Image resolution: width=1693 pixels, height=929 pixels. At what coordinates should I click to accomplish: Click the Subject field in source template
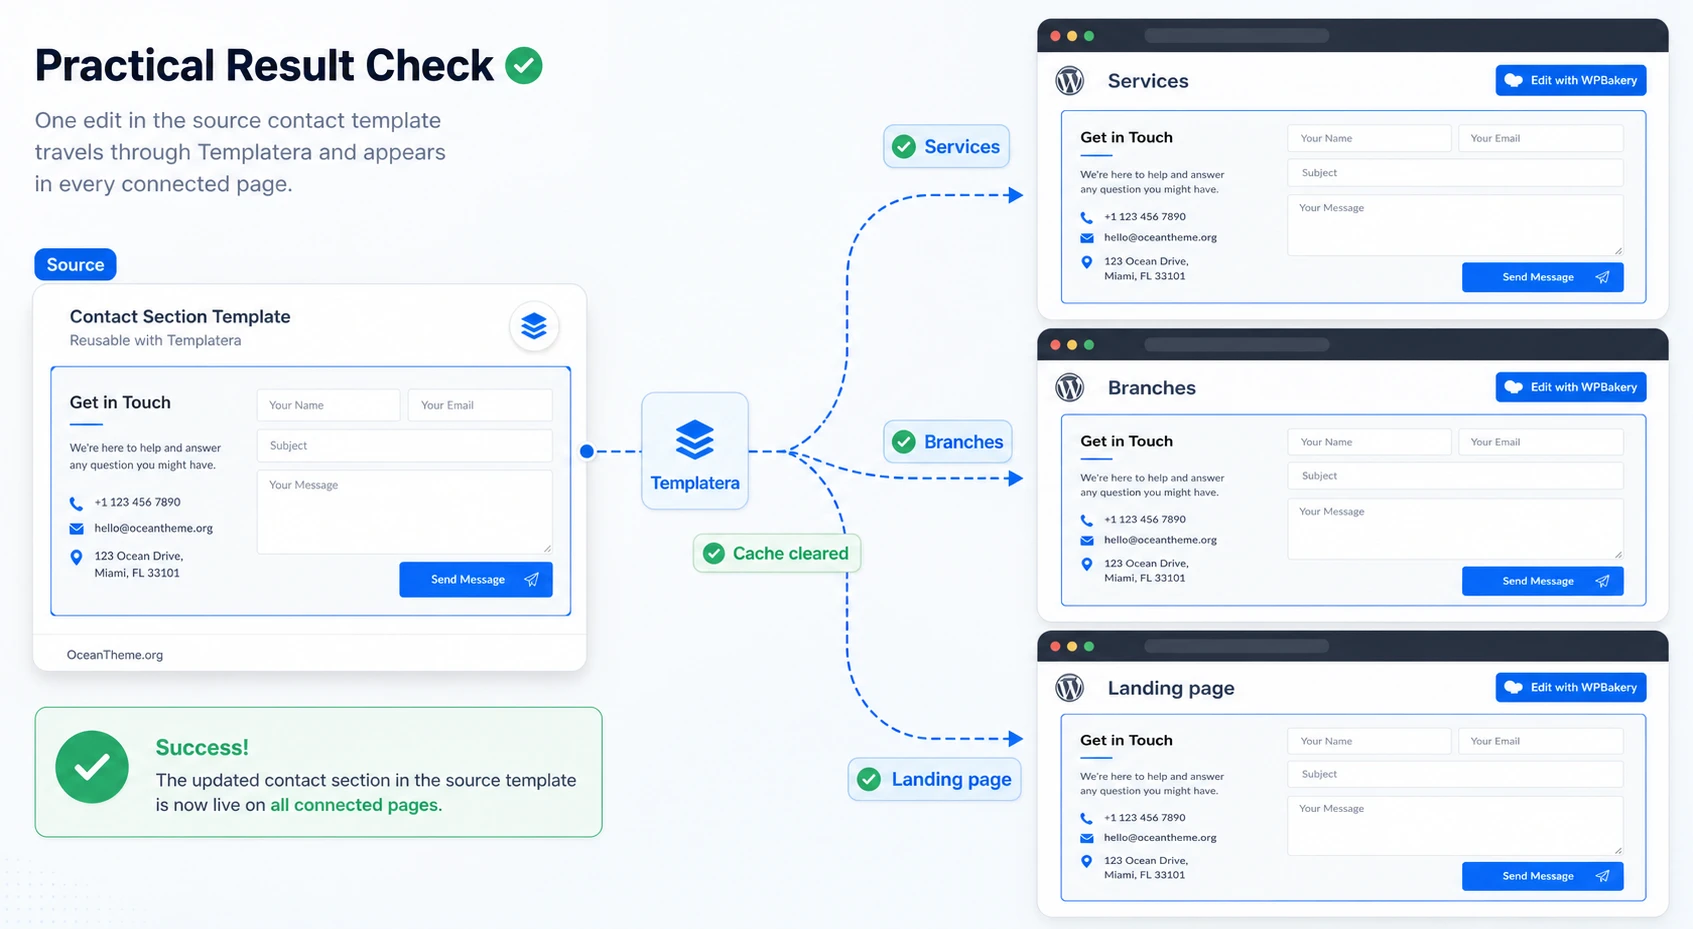click(405, 446)
